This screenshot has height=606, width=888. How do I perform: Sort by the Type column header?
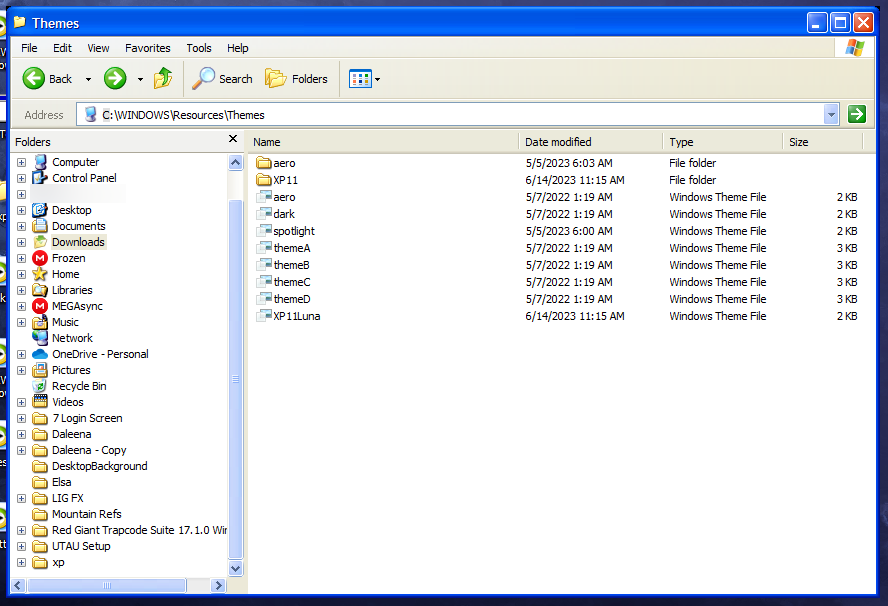[722, 142]
